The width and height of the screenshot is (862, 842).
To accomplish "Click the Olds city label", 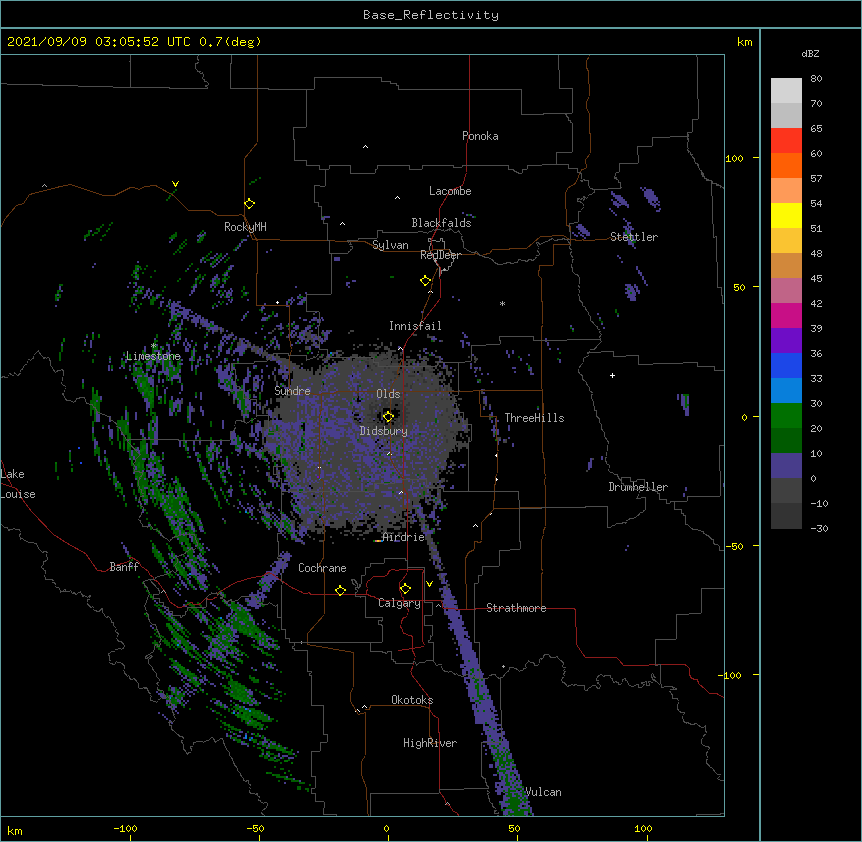I will 388,394.
